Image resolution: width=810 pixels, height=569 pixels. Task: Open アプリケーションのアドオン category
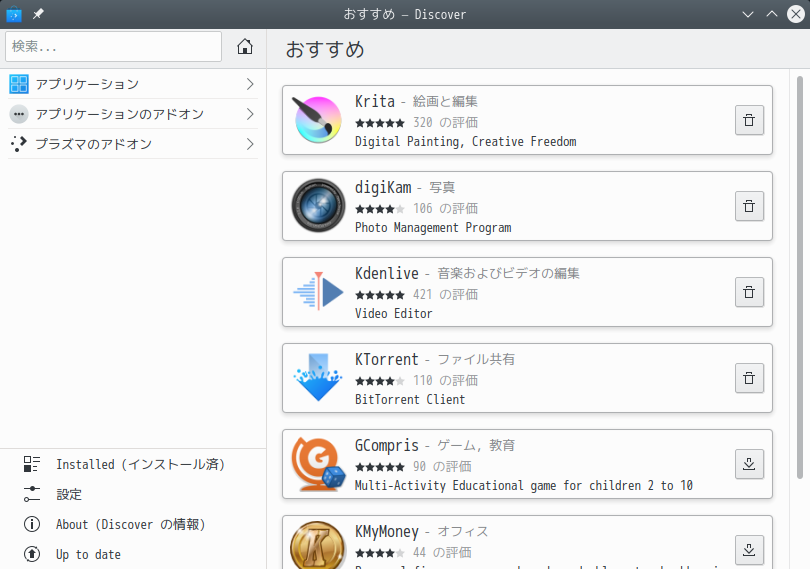click(133, 114)
